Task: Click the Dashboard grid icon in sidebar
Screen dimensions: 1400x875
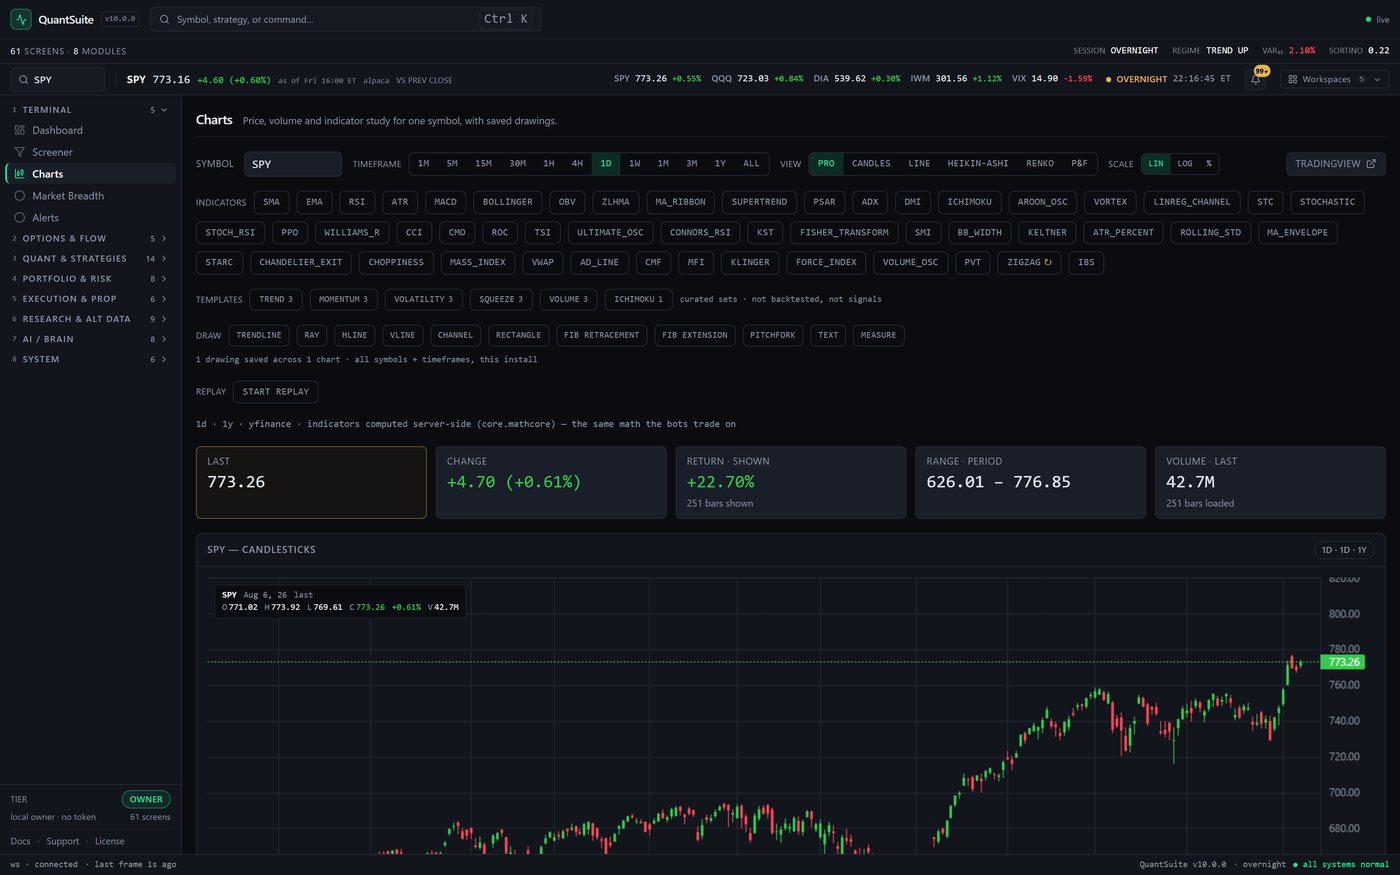Action: click(19, 130)
